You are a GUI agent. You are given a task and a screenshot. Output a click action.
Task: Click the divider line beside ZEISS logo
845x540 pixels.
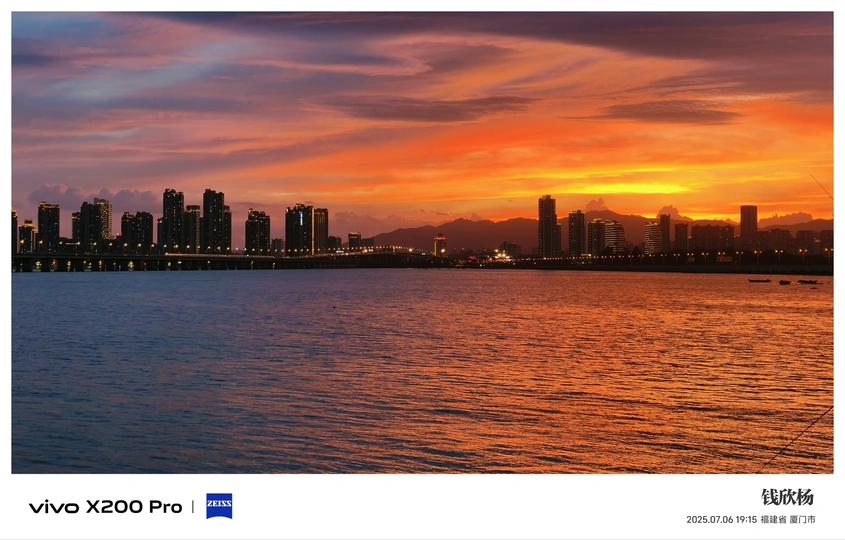(x=193, y=507)
